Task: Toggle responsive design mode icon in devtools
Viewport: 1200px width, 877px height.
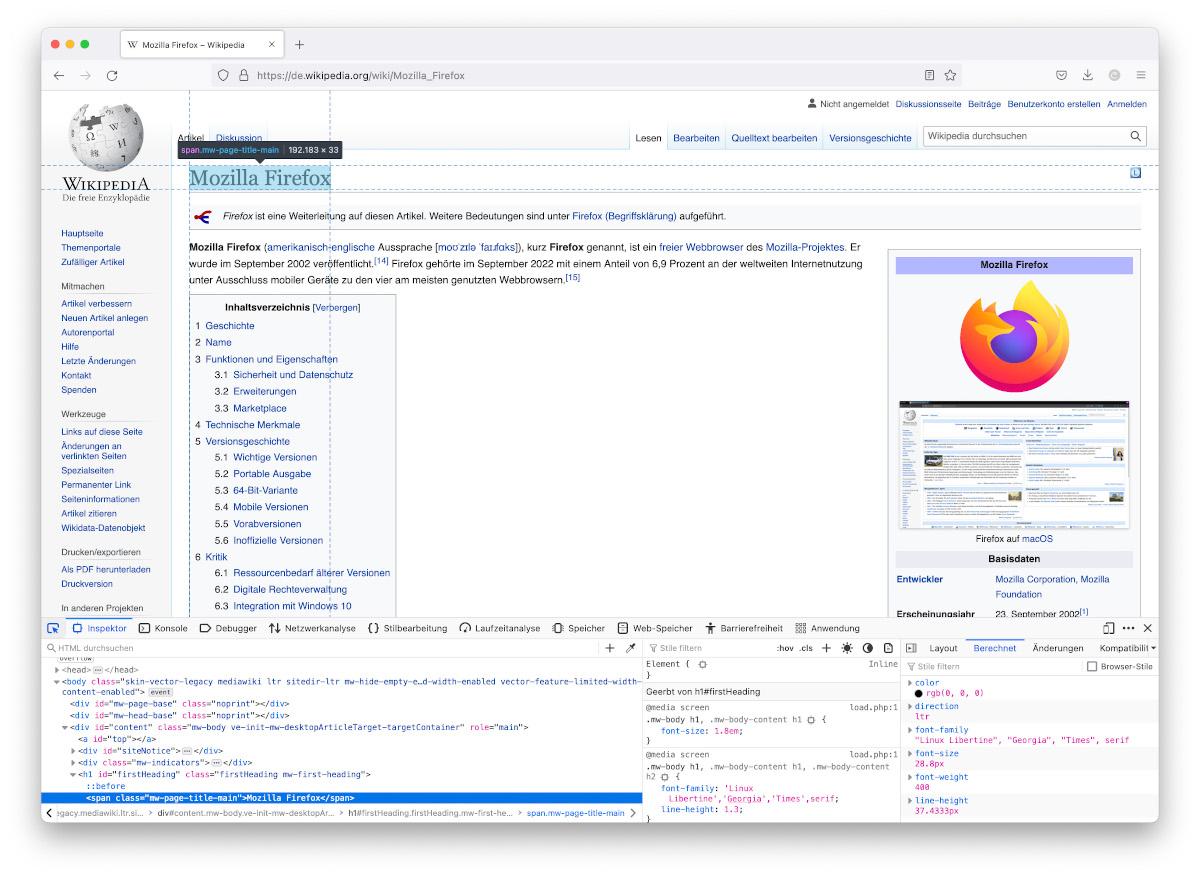Action: point(1108,628)
